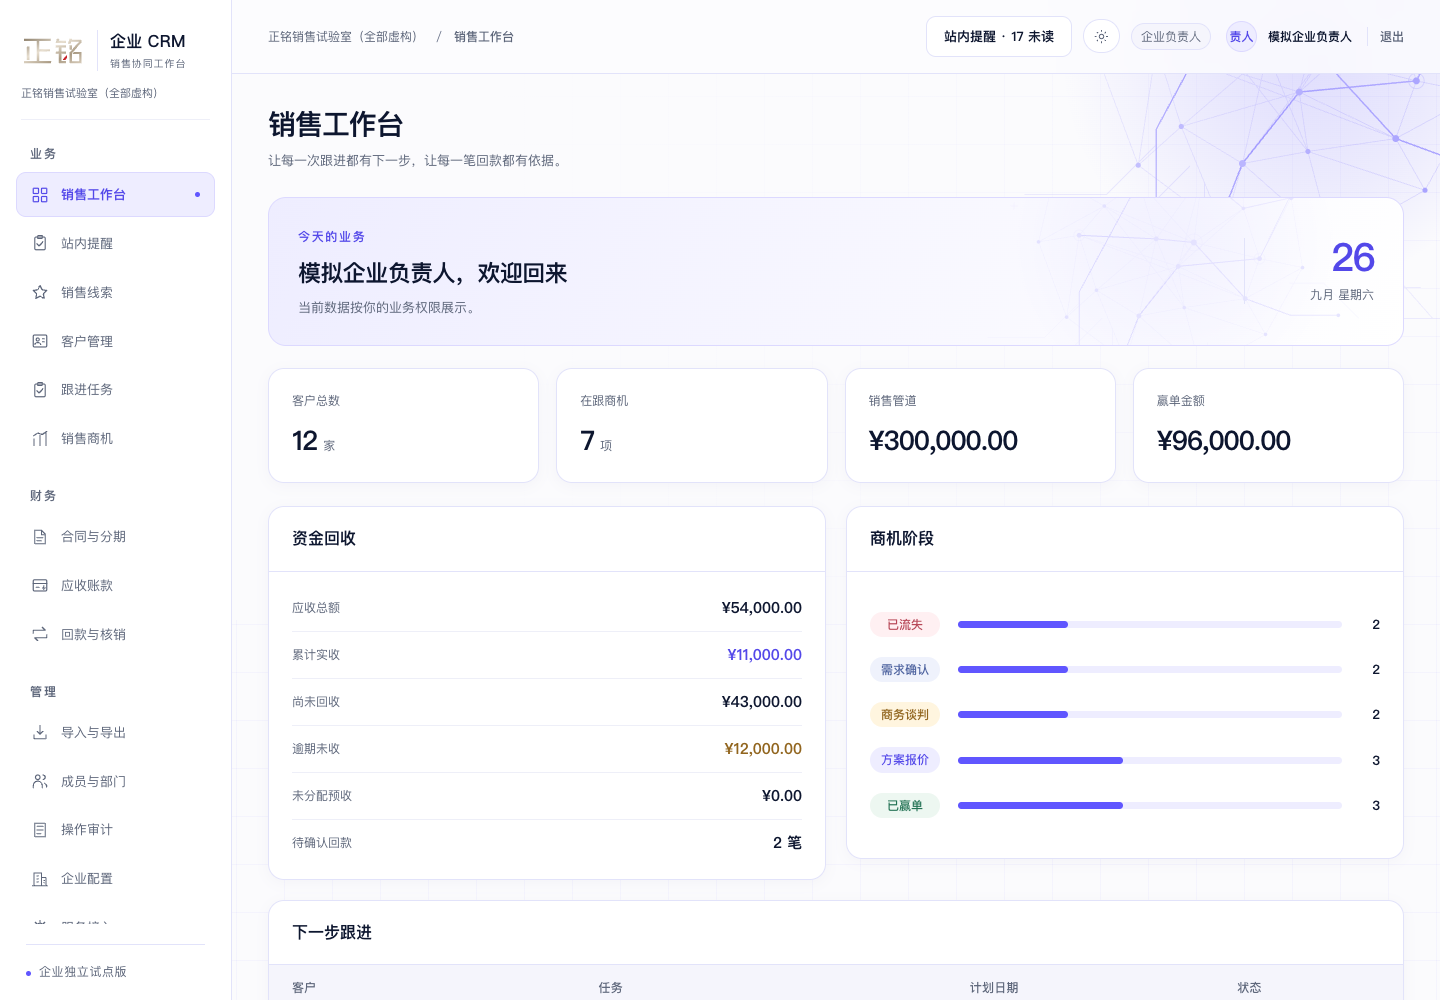Click the 跟进任务 checklist icon
Viewport: 1440px width, 1000px height.
pyautogui.click(x=40, y=390)
